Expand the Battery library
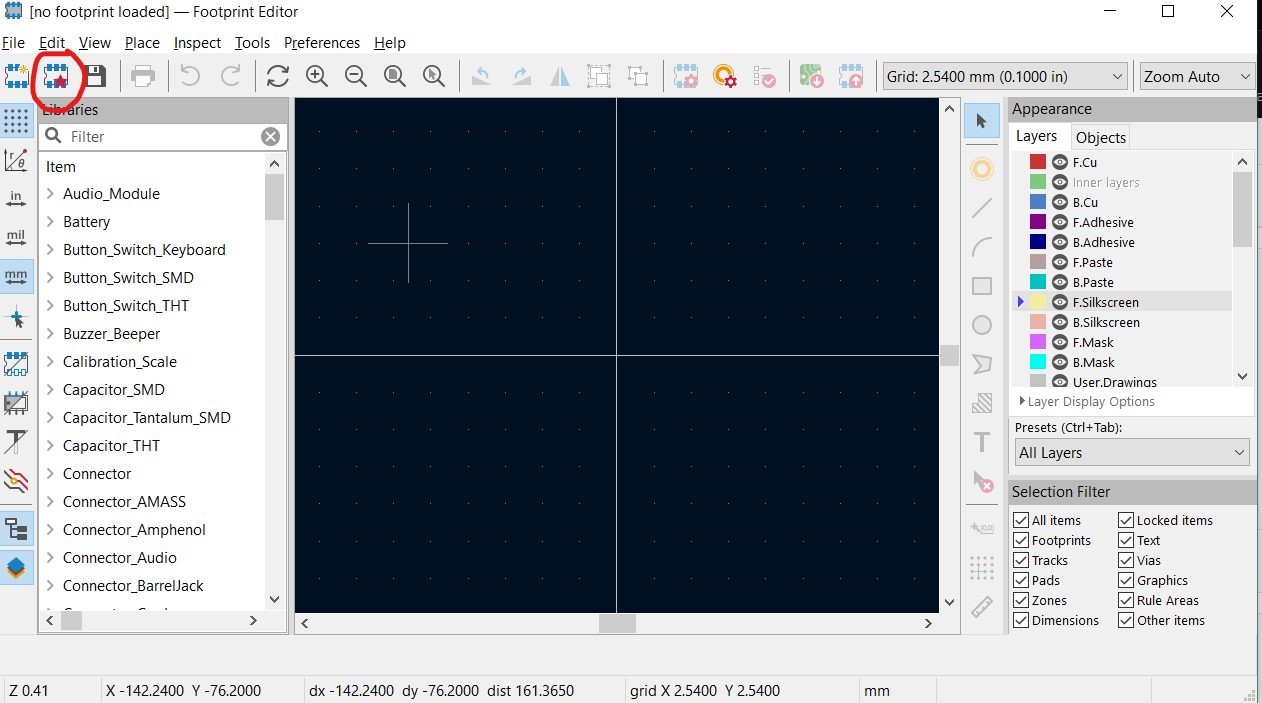1262x703 pixels. tap(50, 222)
